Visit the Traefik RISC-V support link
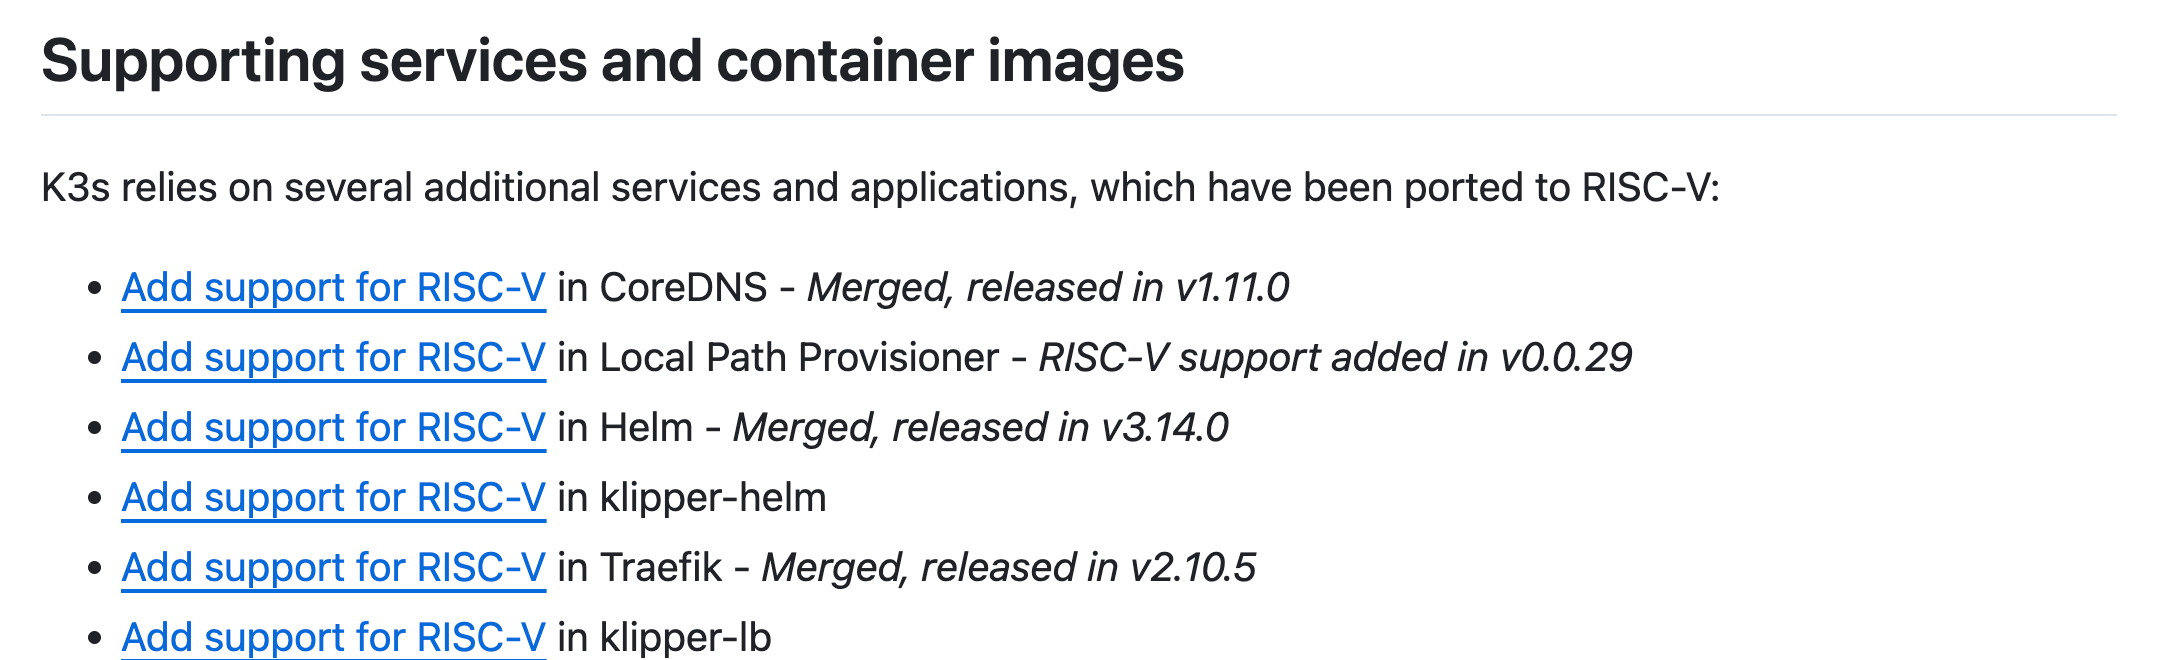The height and width of the screenshot is (660, 2184). 333,568
